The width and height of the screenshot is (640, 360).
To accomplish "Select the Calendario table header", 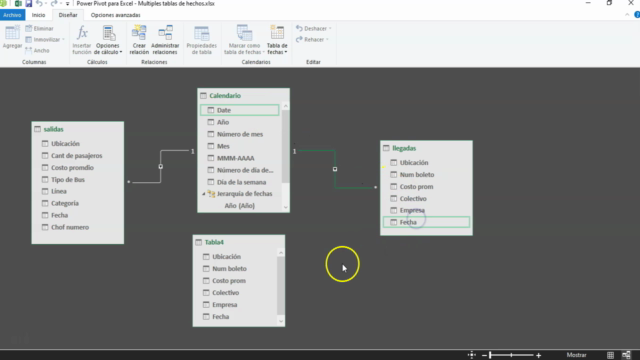I will tap(243, 96).
